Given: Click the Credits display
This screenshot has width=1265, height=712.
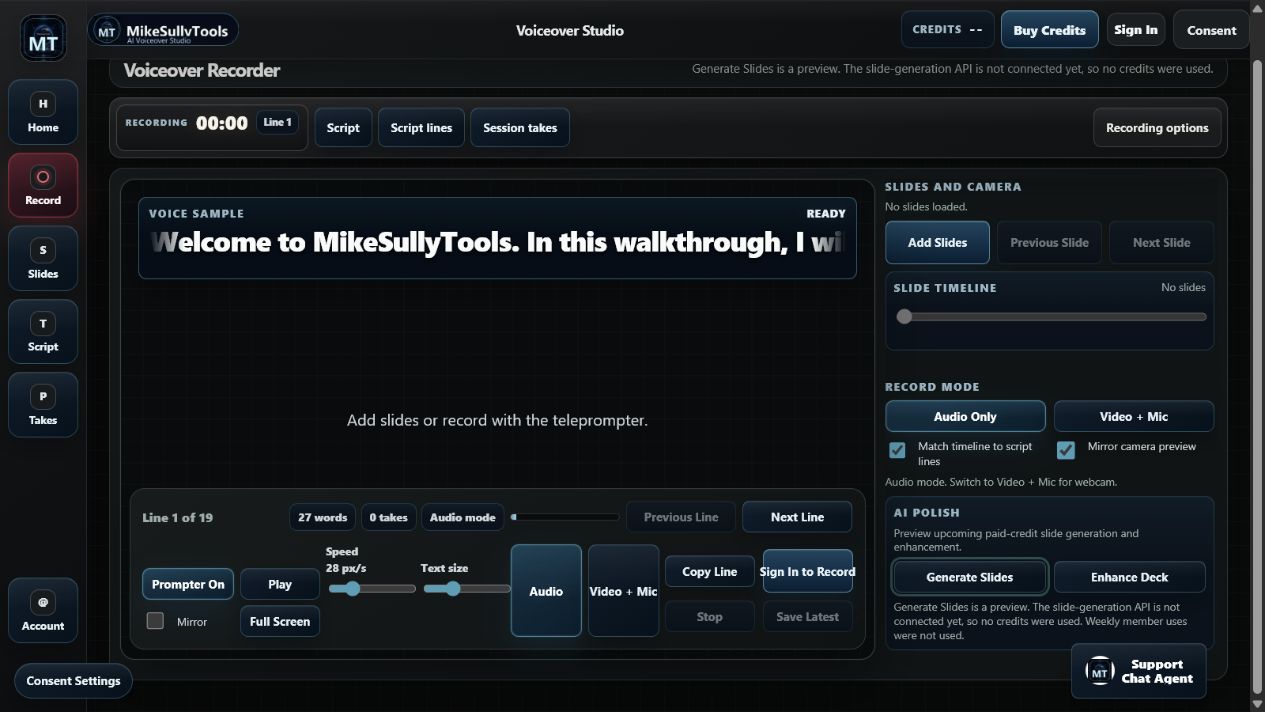Looking at the screenshot, I should click(x=948, y=30).
